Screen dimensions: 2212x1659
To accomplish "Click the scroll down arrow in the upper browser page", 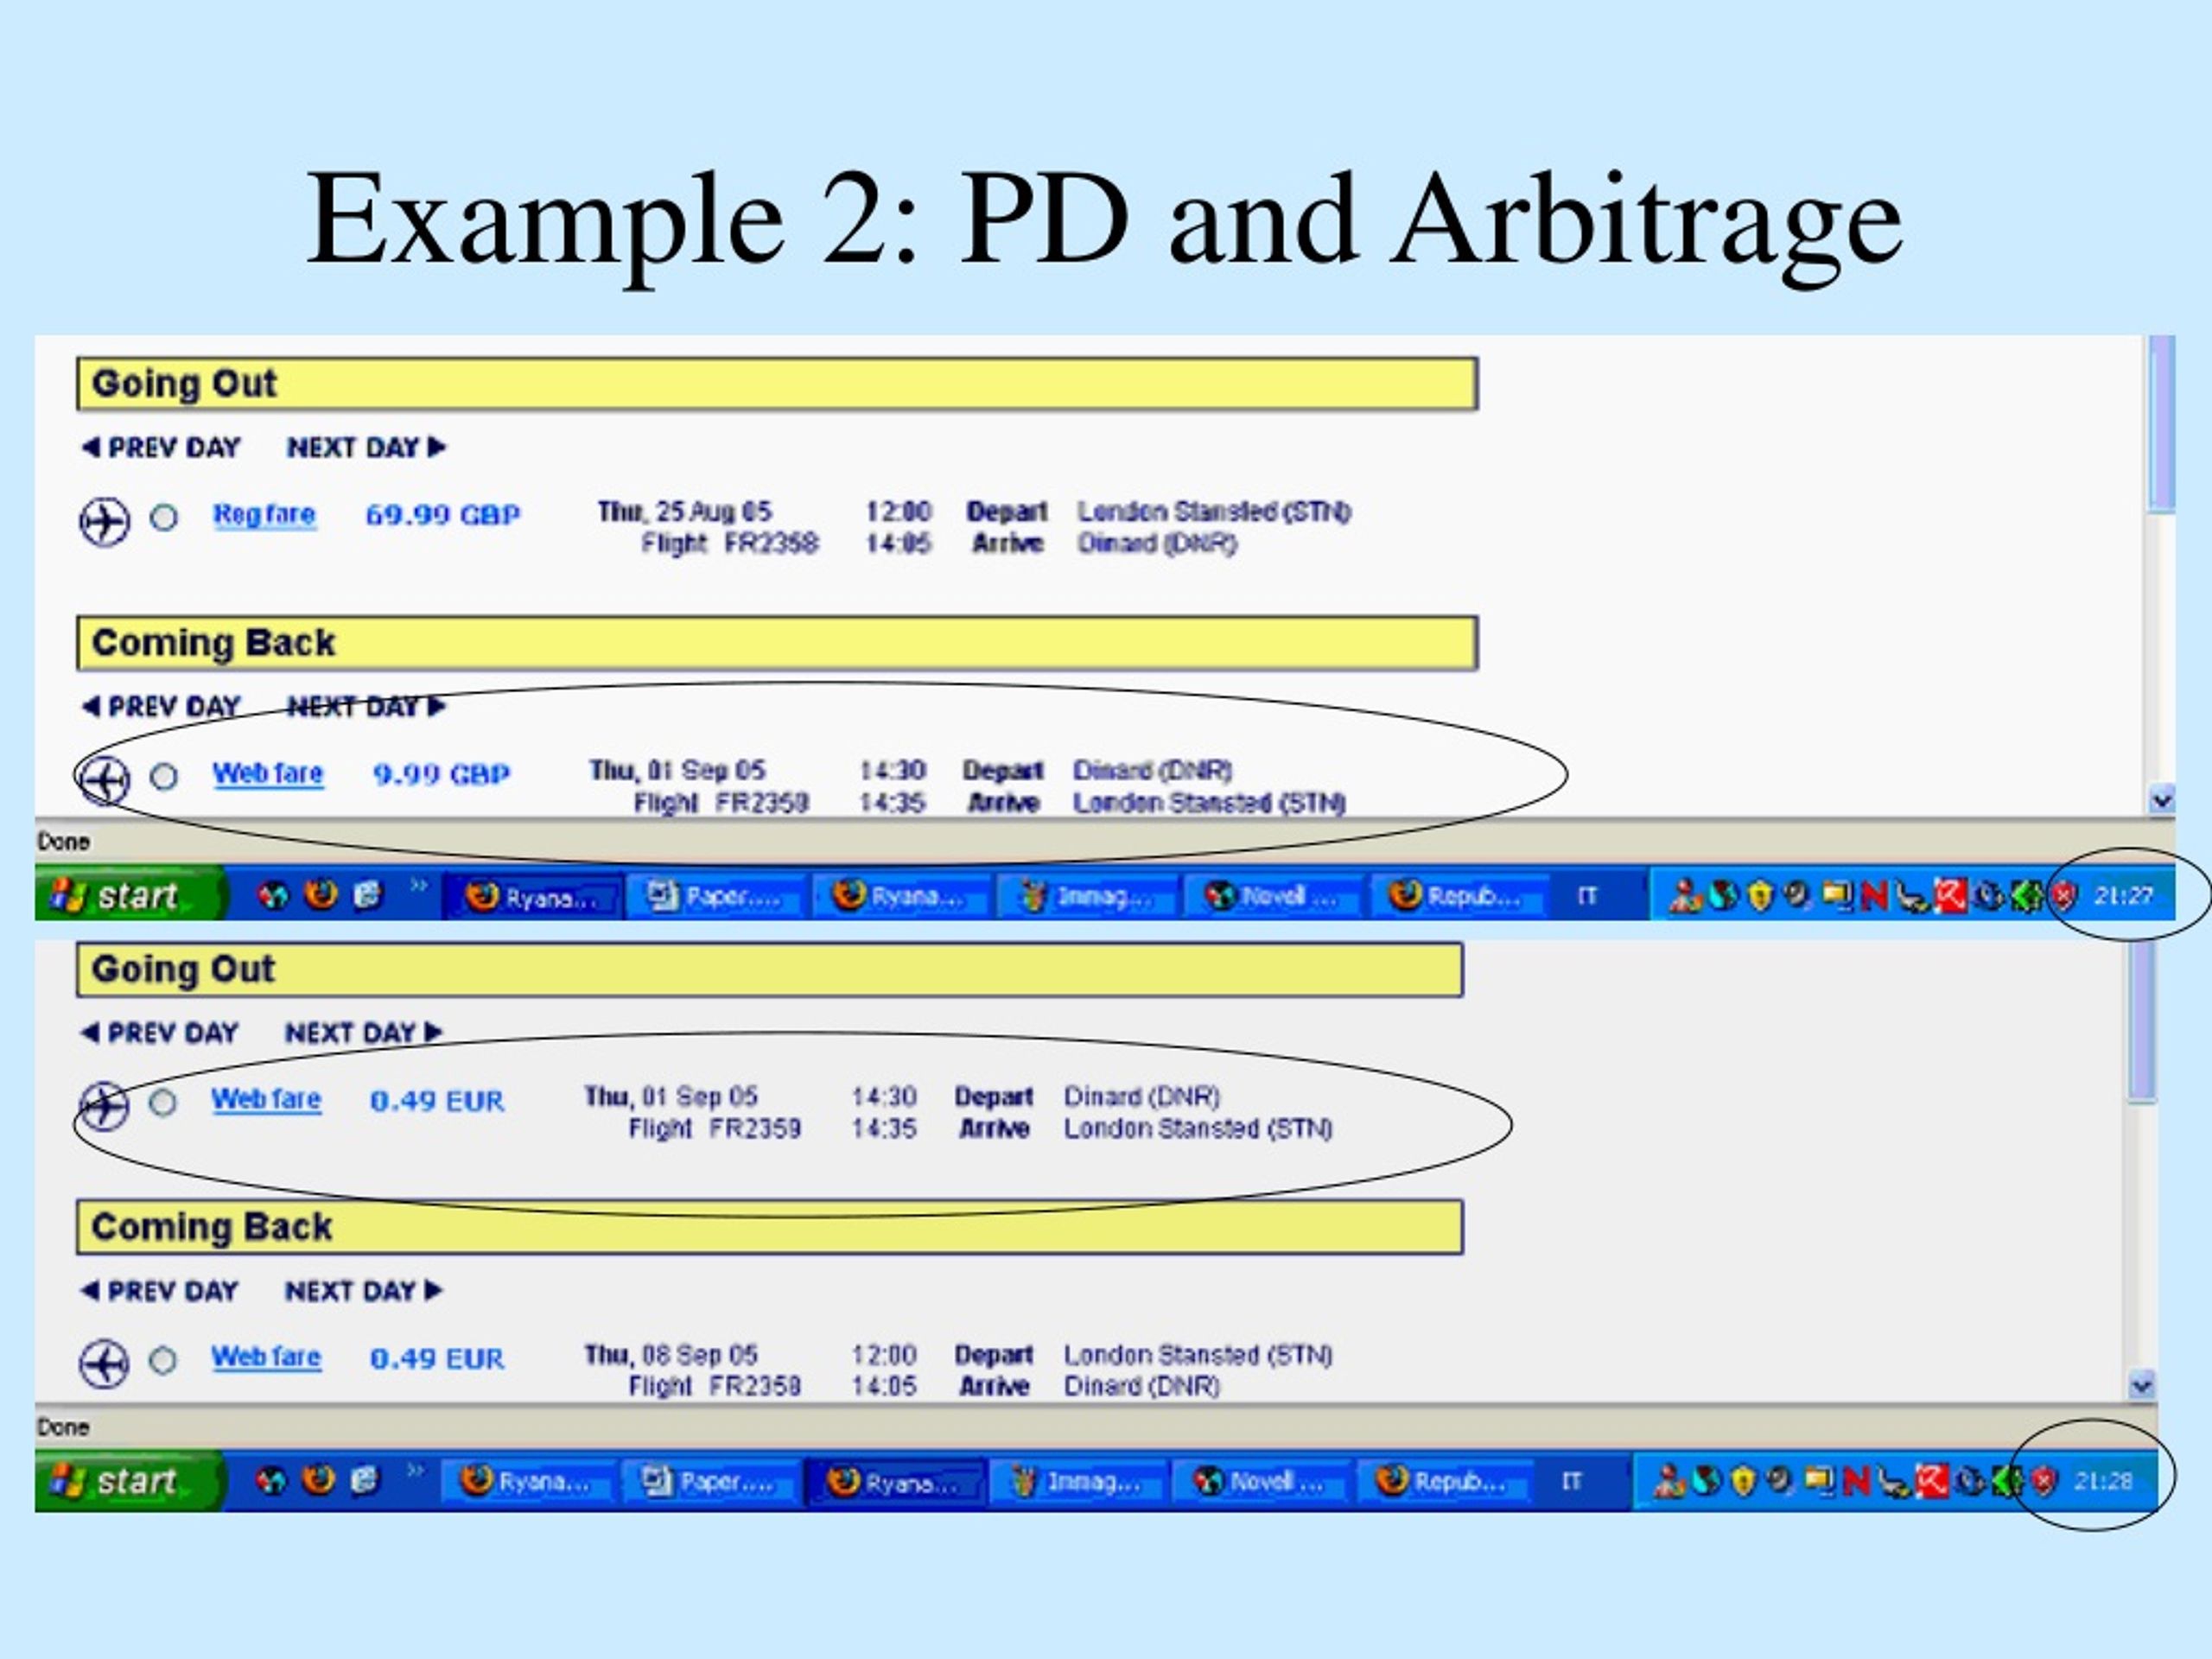I will (x=2162, y=799).
